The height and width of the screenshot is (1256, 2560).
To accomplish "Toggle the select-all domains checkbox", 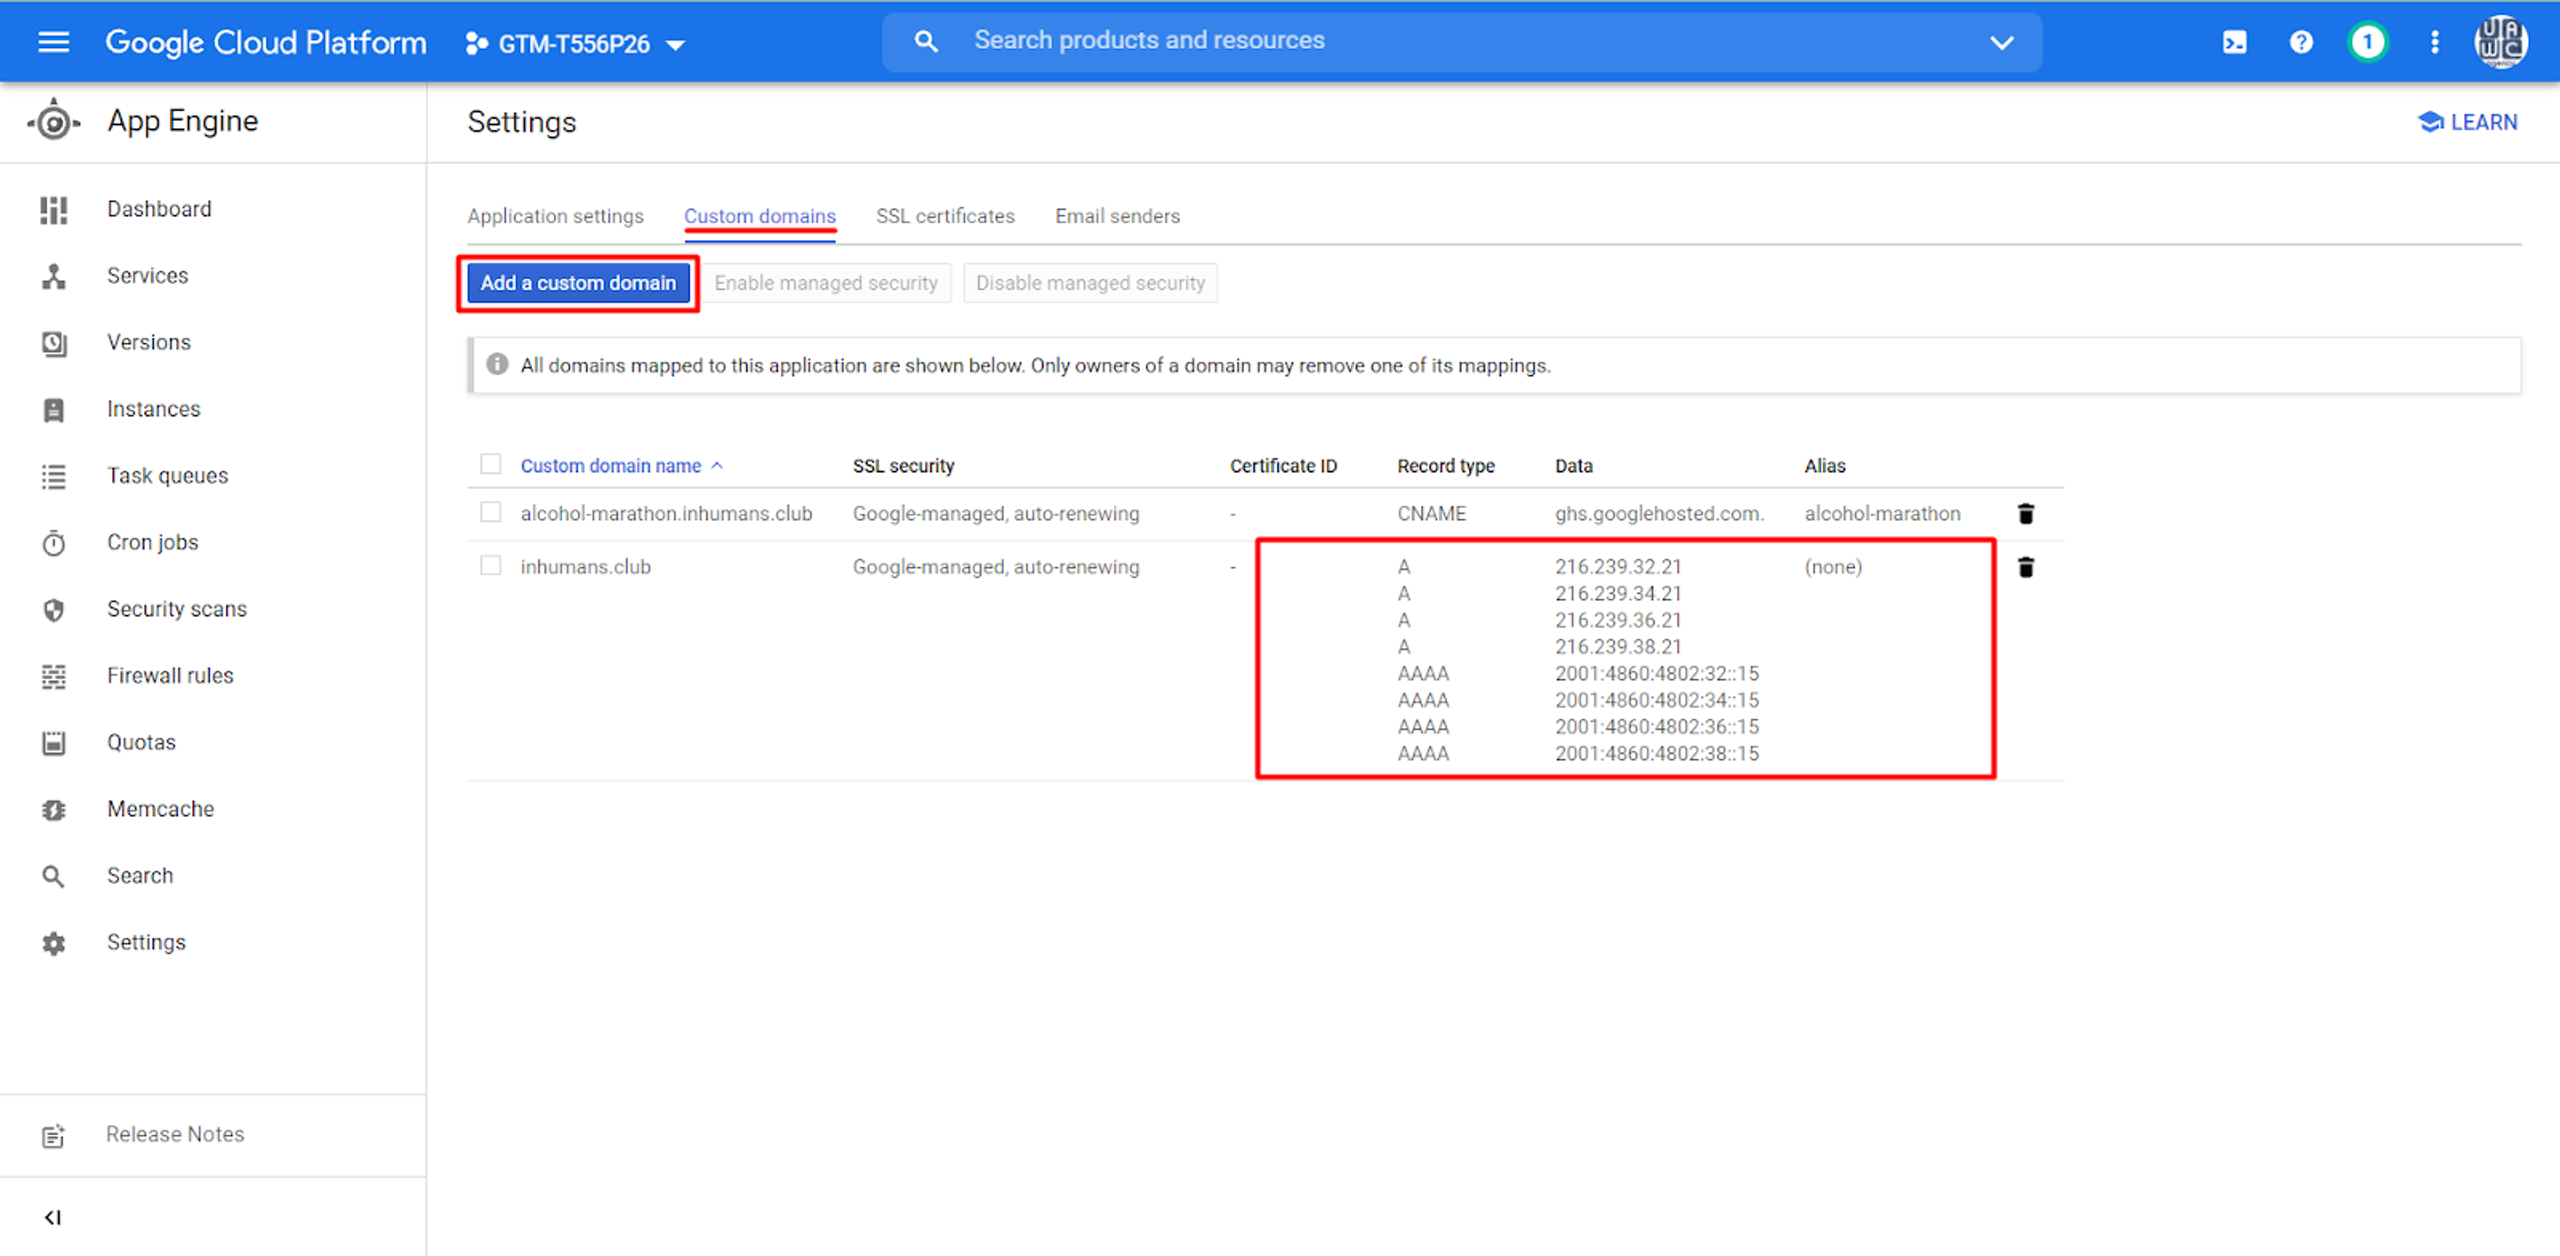I will point(490,464).
